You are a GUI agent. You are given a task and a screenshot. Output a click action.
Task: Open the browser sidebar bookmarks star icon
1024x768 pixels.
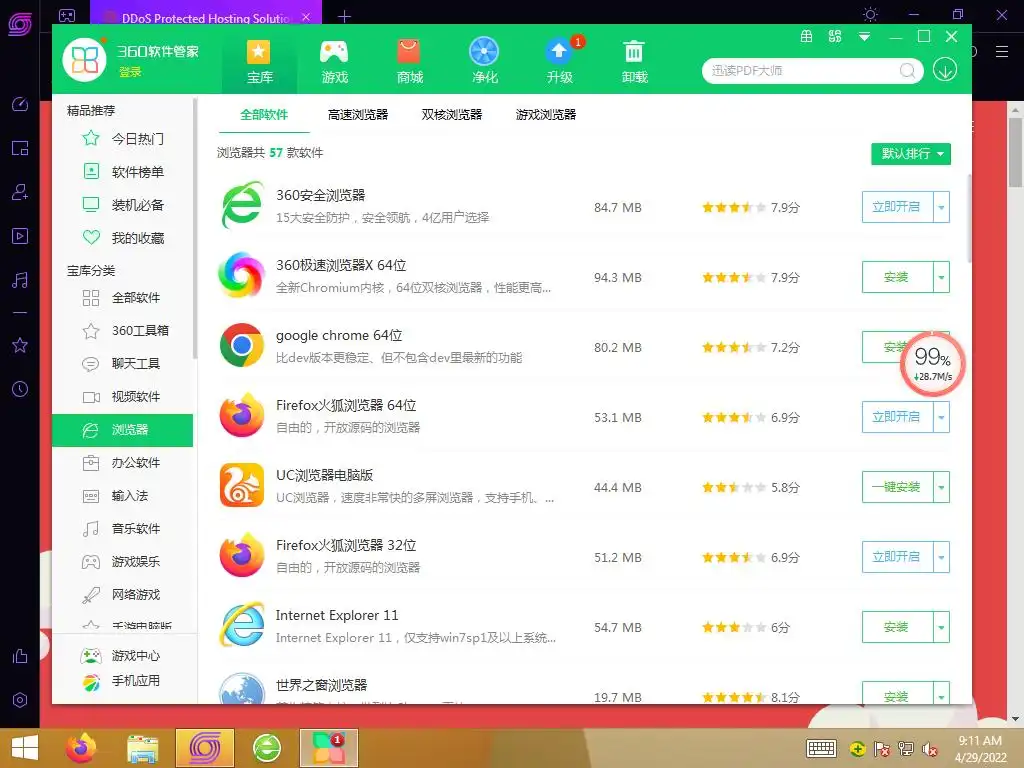pyautogui.click(x=20, y=345)
